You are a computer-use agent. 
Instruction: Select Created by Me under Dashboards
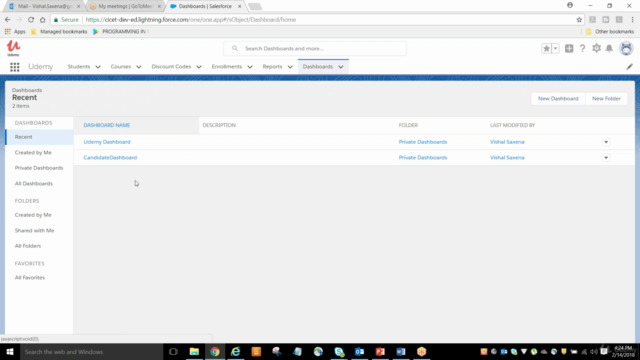pyautogui.click(x=33, y=153)
